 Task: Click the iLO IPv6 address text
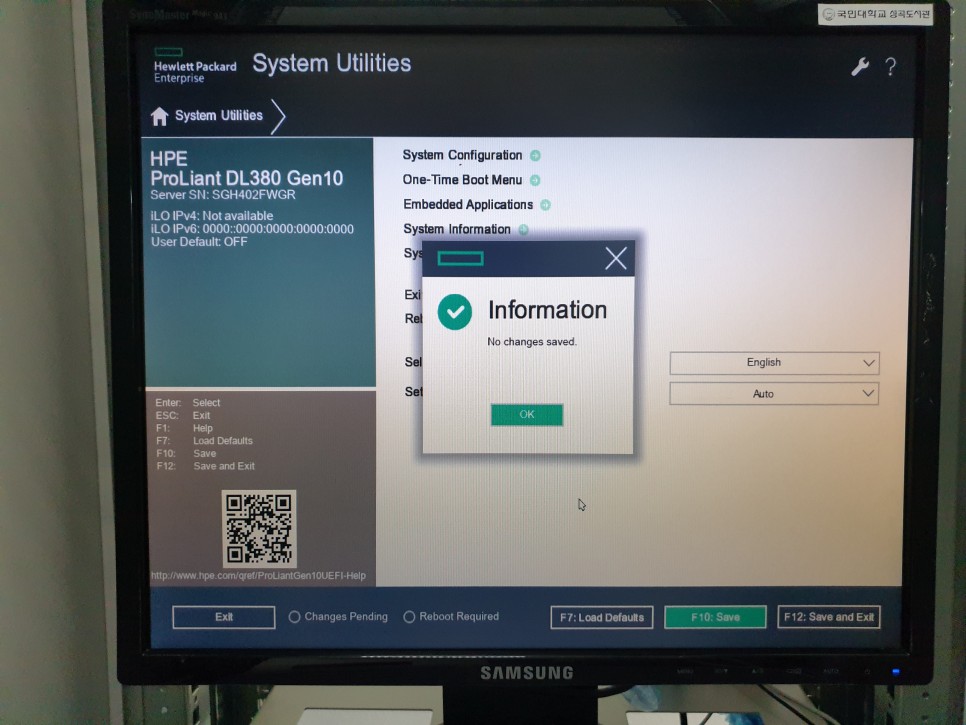click(252, 229)
